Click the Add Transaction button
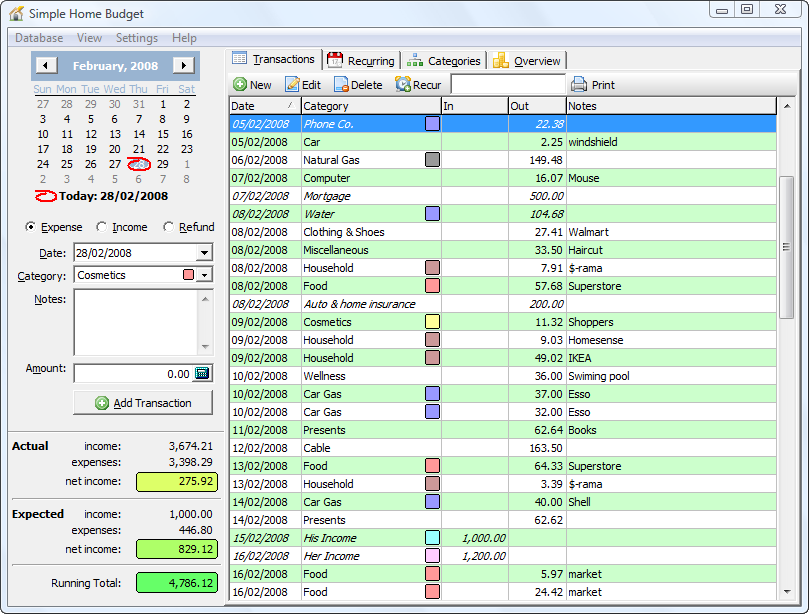809x614 pixels. click(143, 403)
